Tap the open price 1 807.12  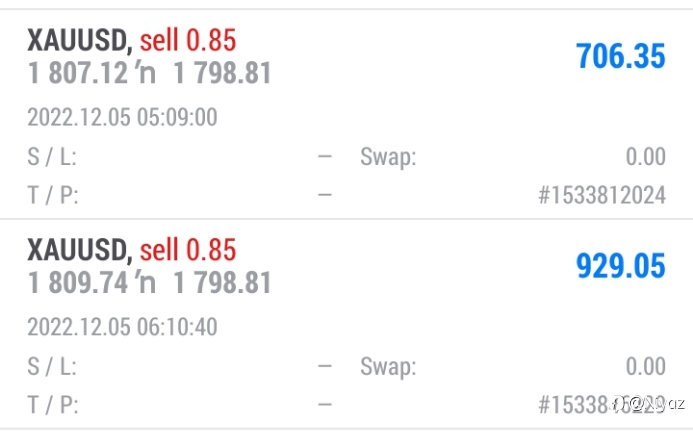click(78, 73)
